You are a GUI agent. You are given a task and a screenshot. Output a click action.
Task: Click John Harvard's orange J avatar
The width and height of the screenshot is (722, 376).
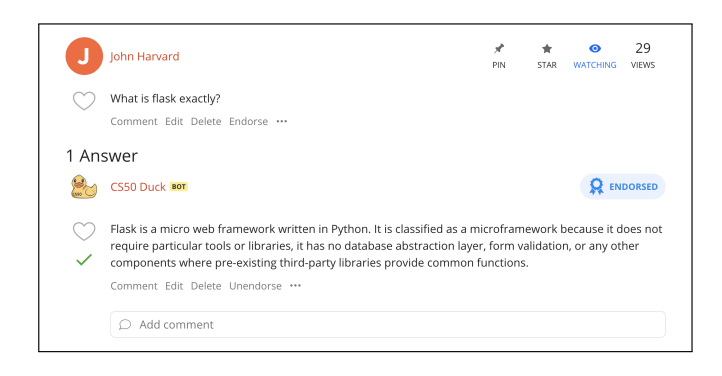click(84, 56)
